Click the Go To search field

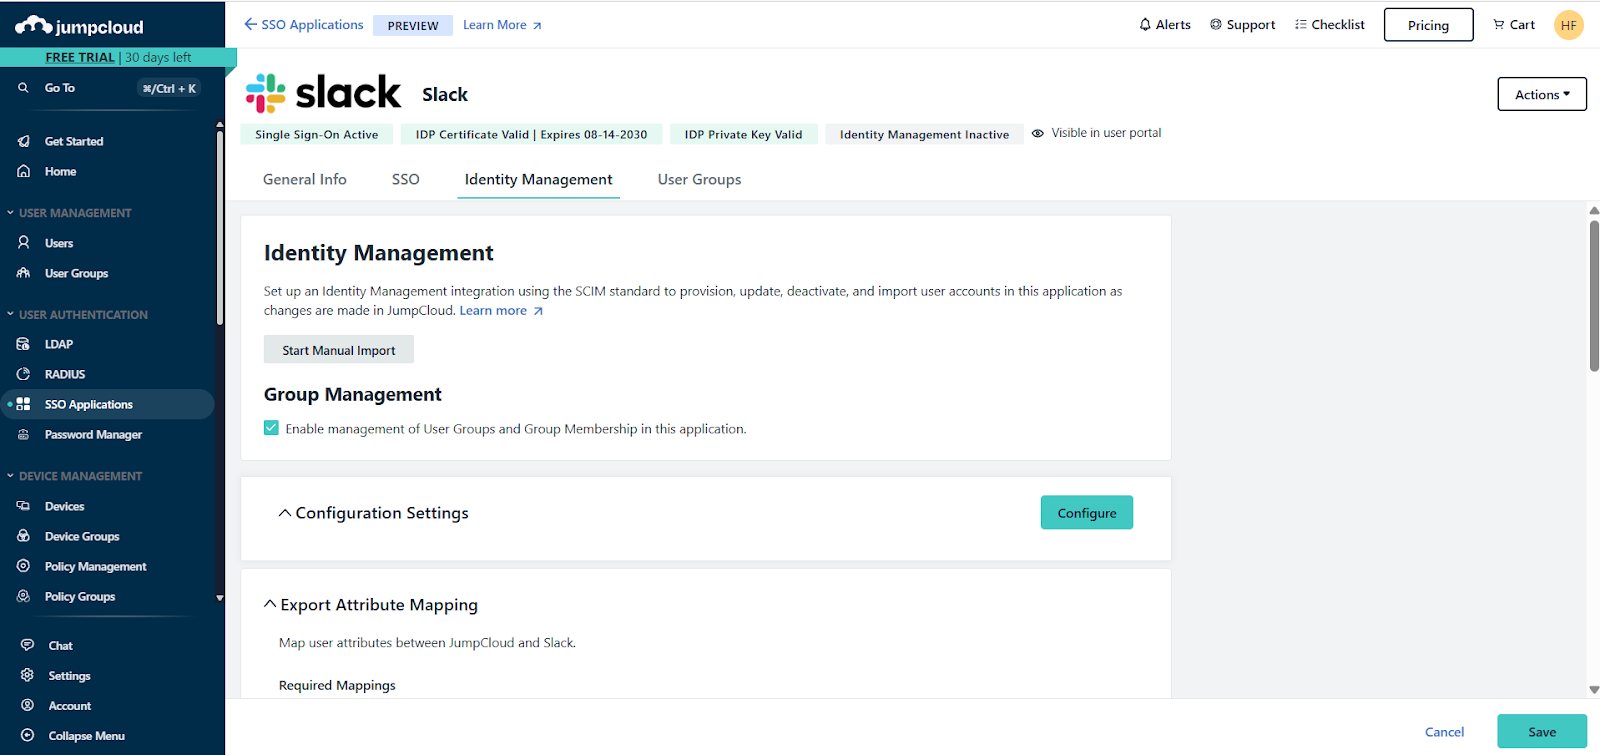click(x=110, y=88)
